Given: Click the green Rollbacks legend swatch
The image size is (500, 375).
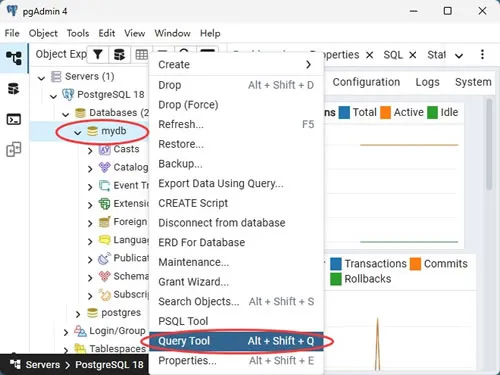Looking at the screenshot, I should pos(336,279).
